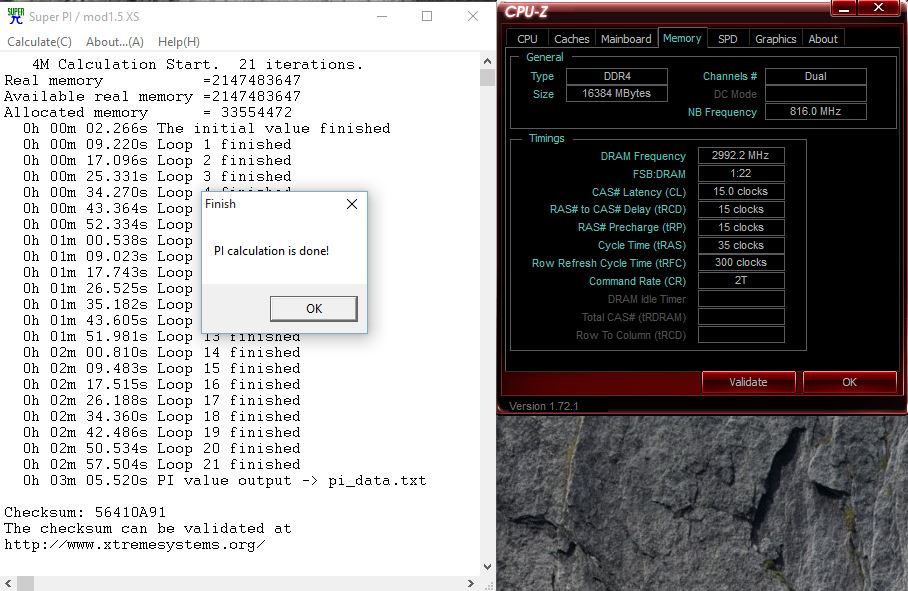
Task: Click the Super PI scroll up arrow
Action: (x=487, y=61)
